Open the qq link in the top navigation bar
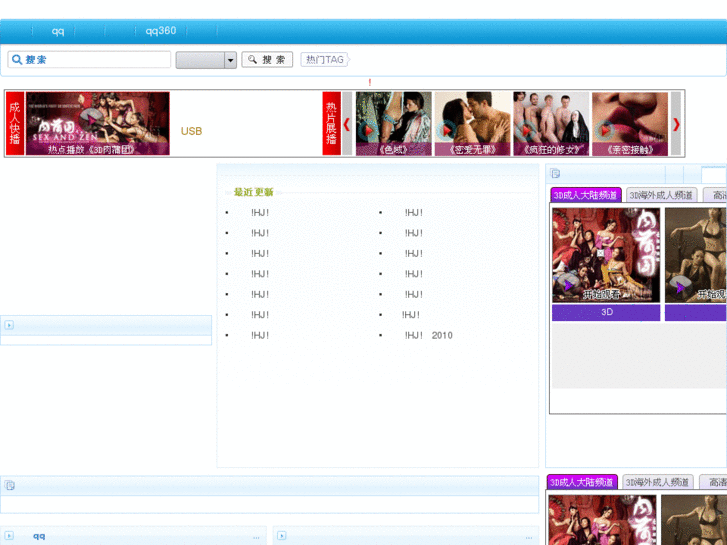 (x=58, y=31)
